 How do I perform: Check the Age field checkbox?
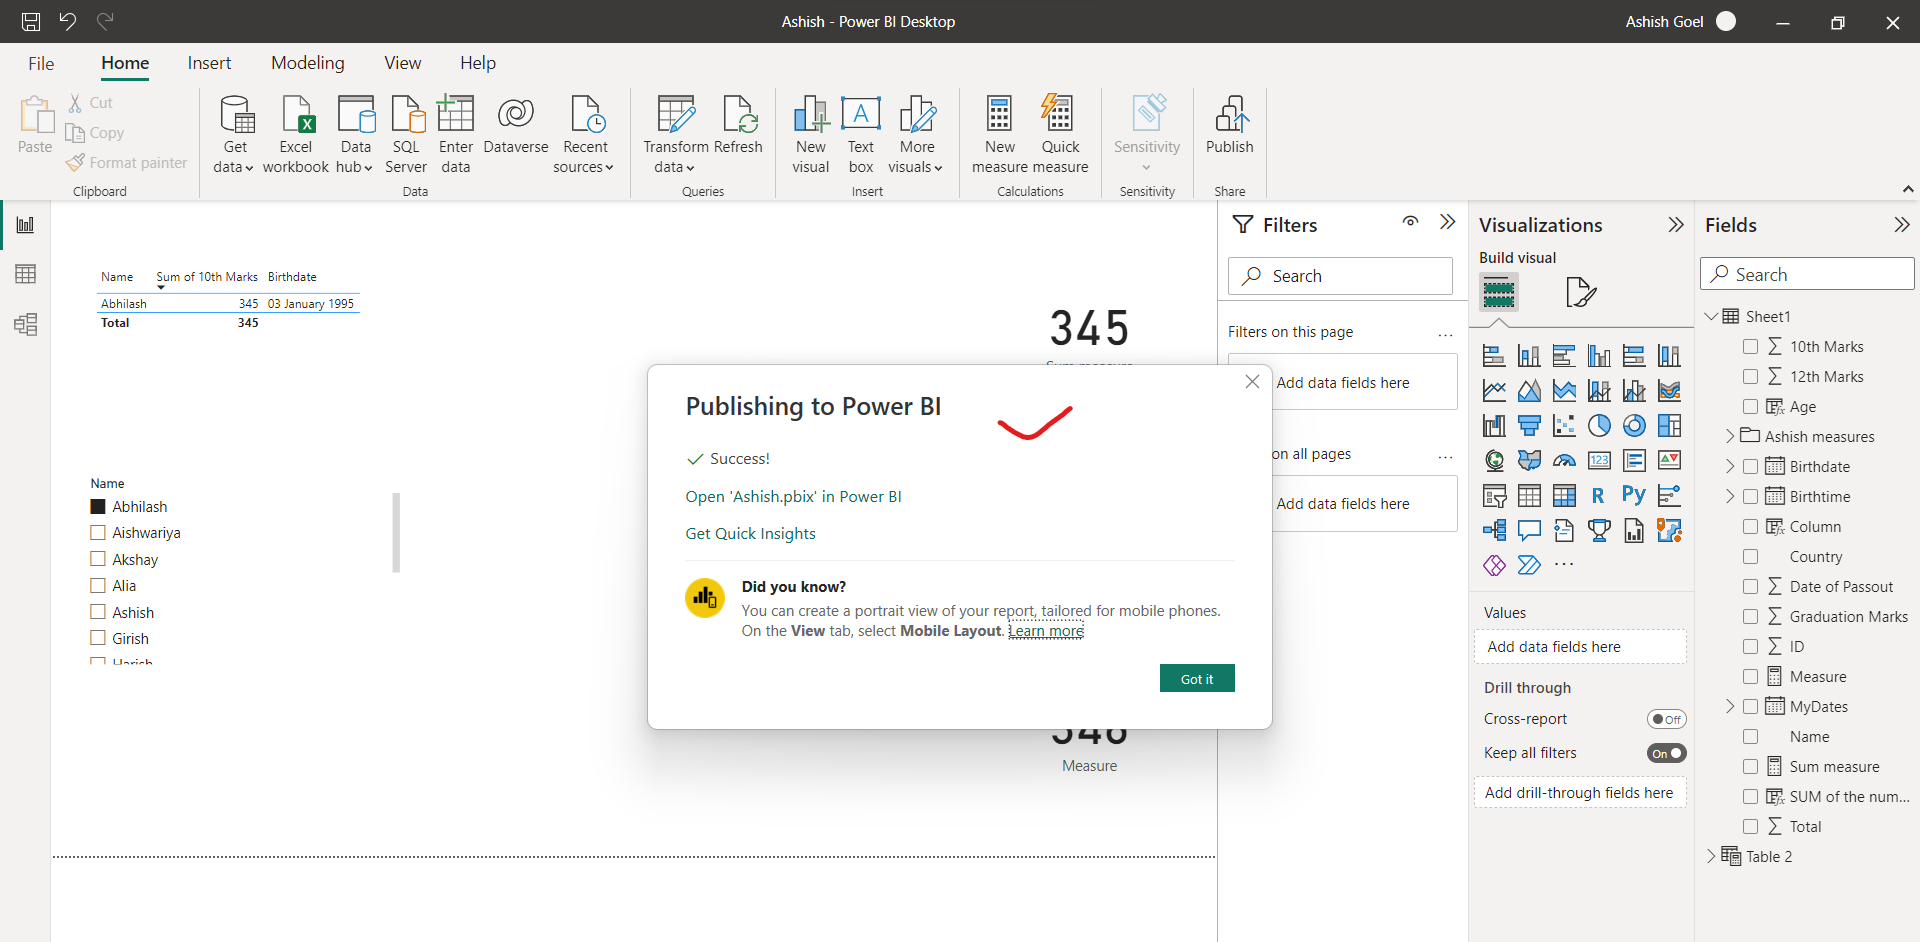coord(1752,406)
